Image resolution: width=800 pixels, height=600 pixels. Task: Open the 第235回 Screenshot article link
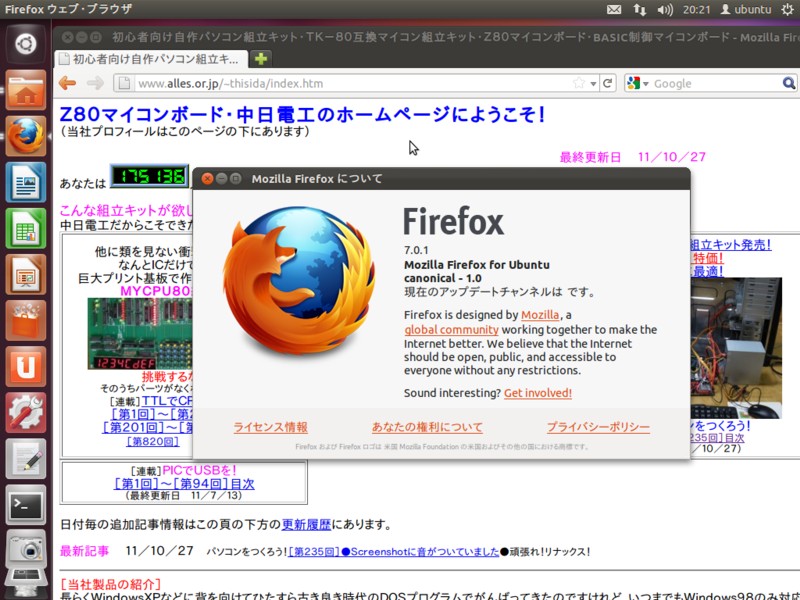click(393, 552)
